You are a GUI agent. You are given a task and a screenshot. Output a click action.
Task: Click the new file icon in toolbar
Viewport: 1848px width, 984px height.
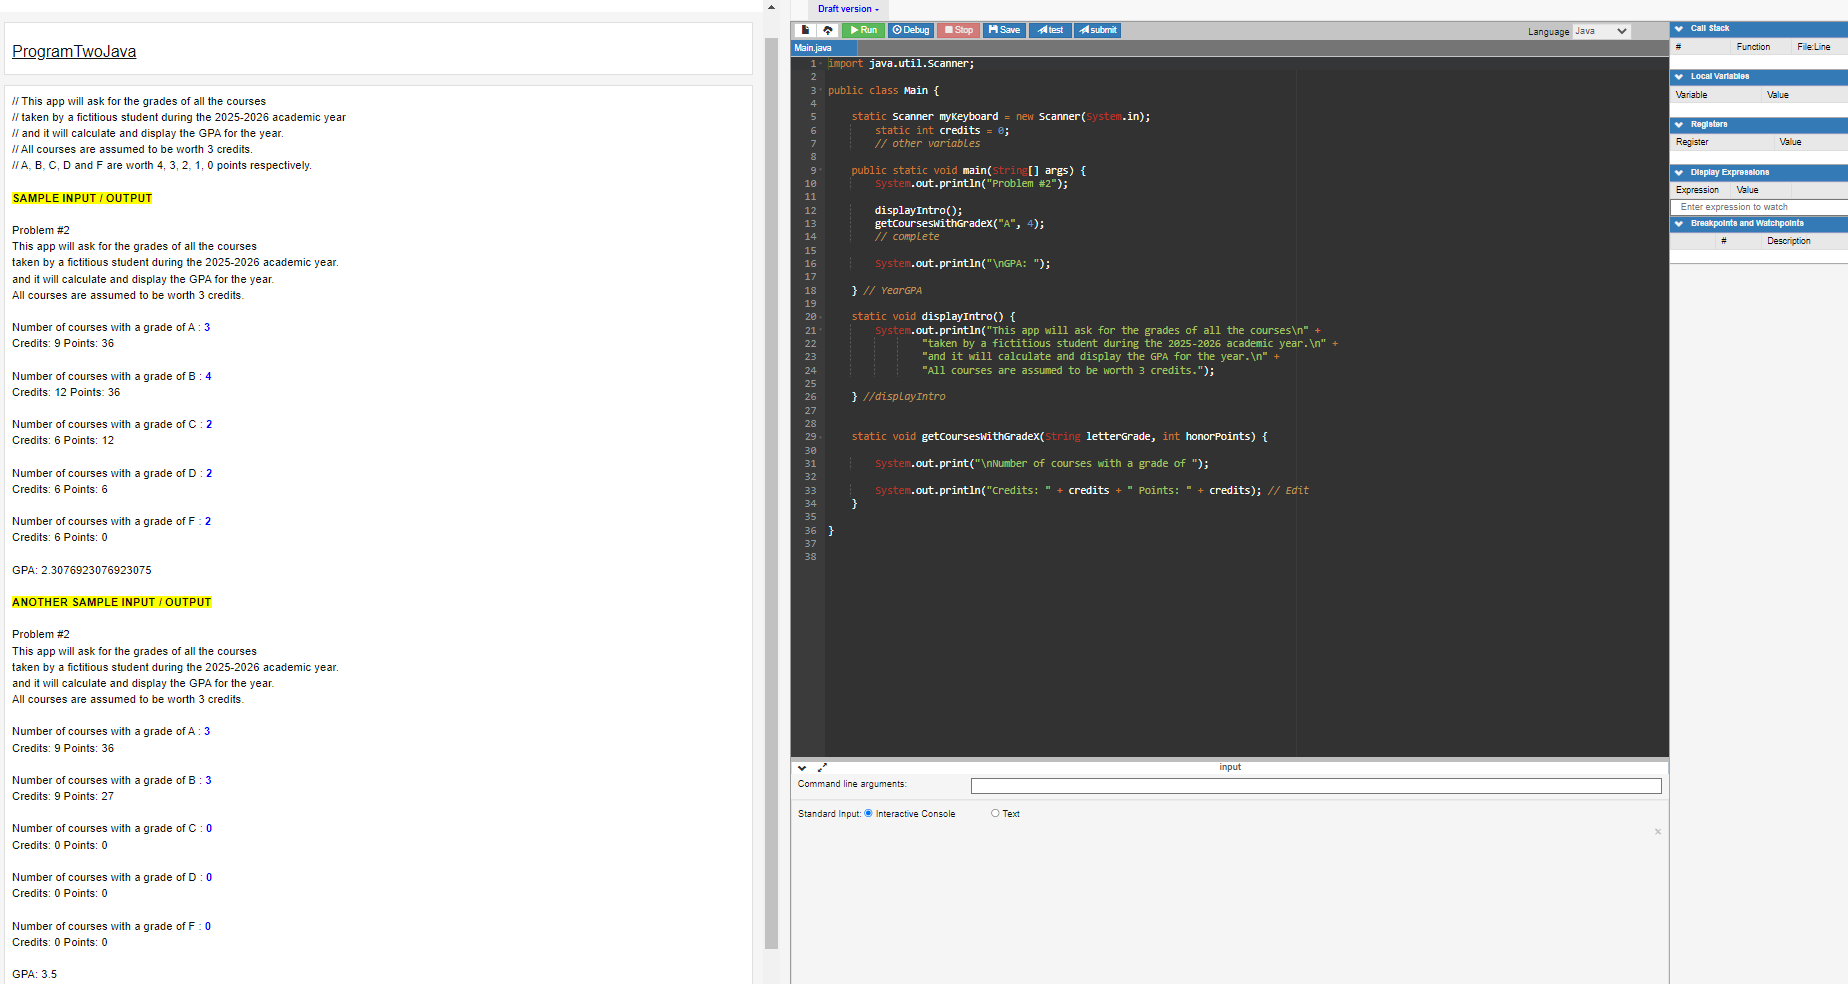click(805, 30)
